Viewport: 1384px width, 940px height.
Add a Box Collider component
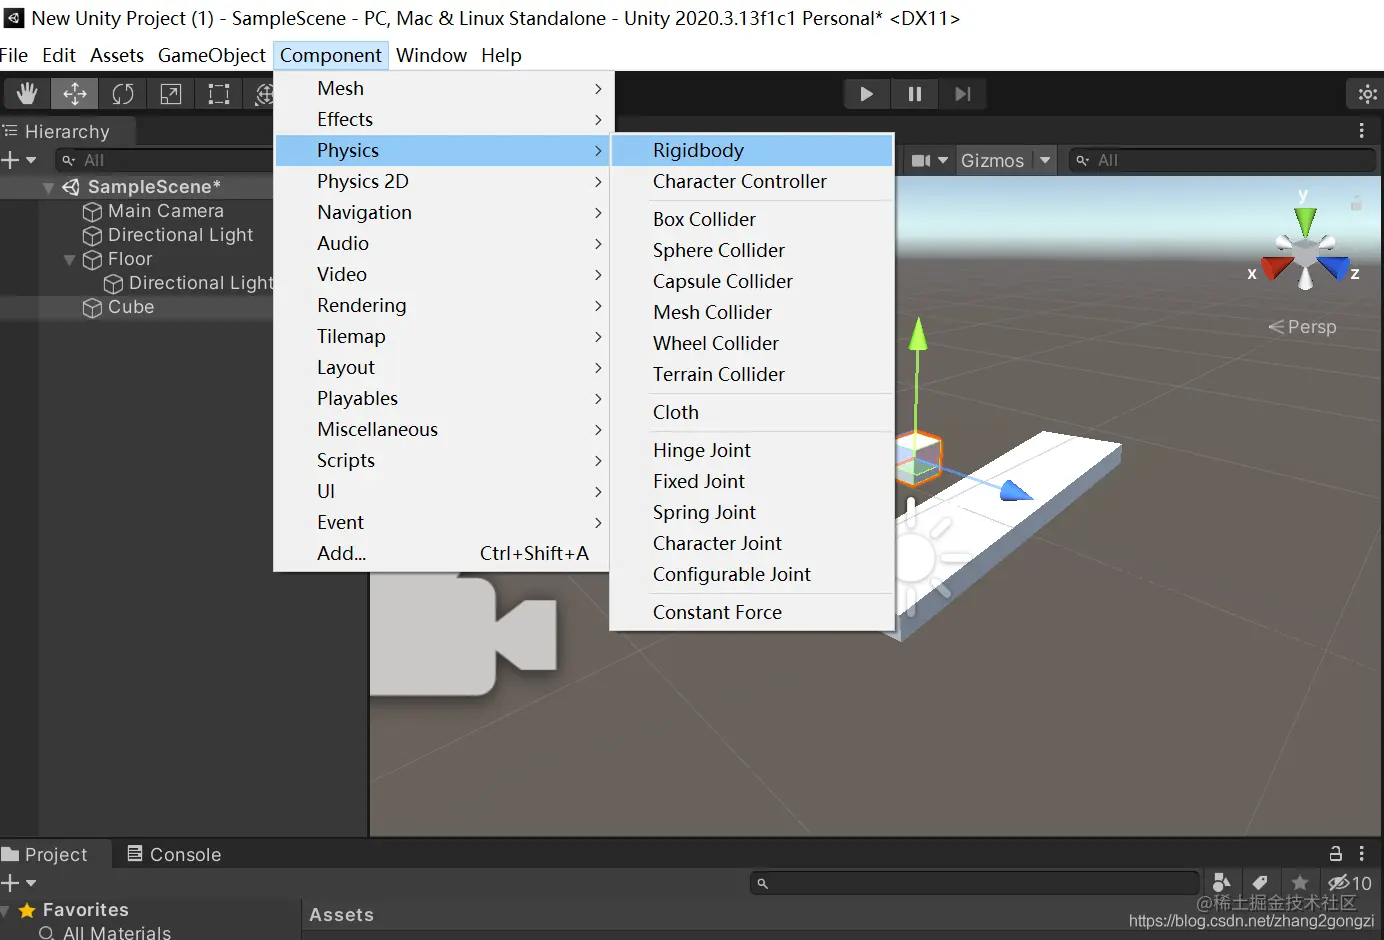click(751, 219)
